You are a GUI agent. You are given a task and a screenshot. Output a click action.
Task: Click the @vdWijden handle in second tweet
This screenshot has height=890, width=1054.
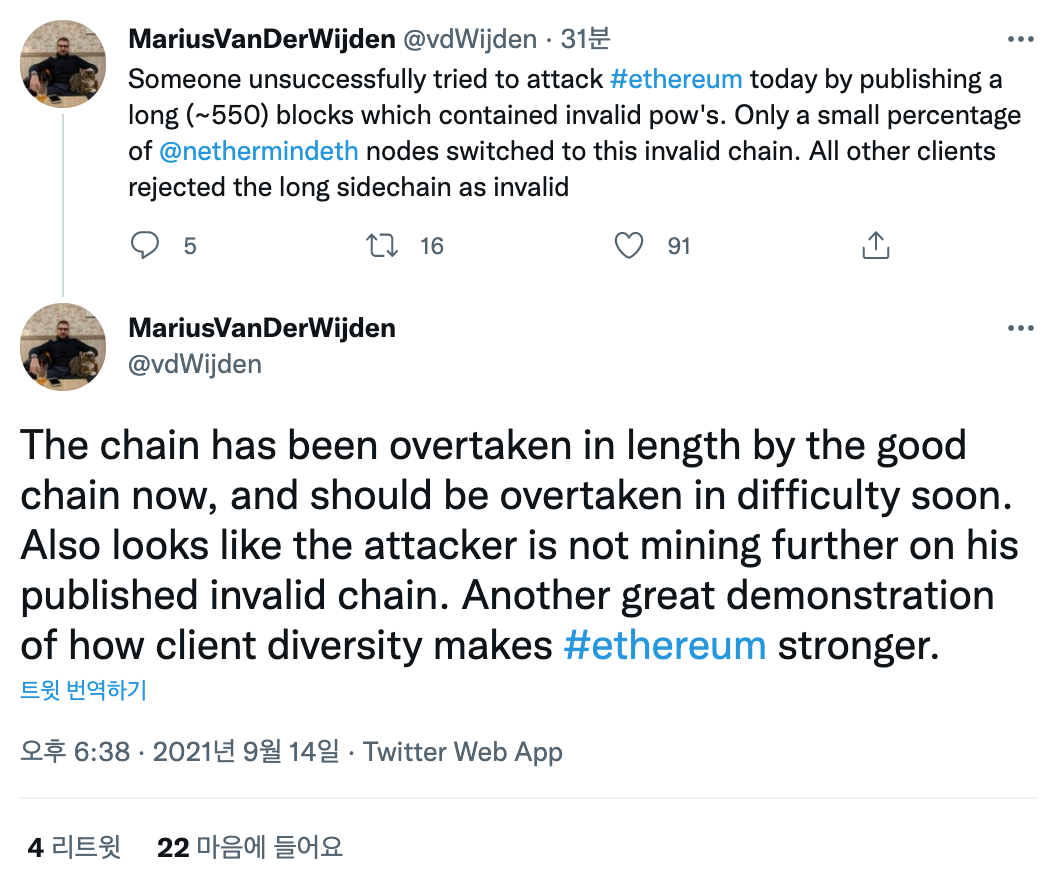pyautogui.click(x=195, y=364)
